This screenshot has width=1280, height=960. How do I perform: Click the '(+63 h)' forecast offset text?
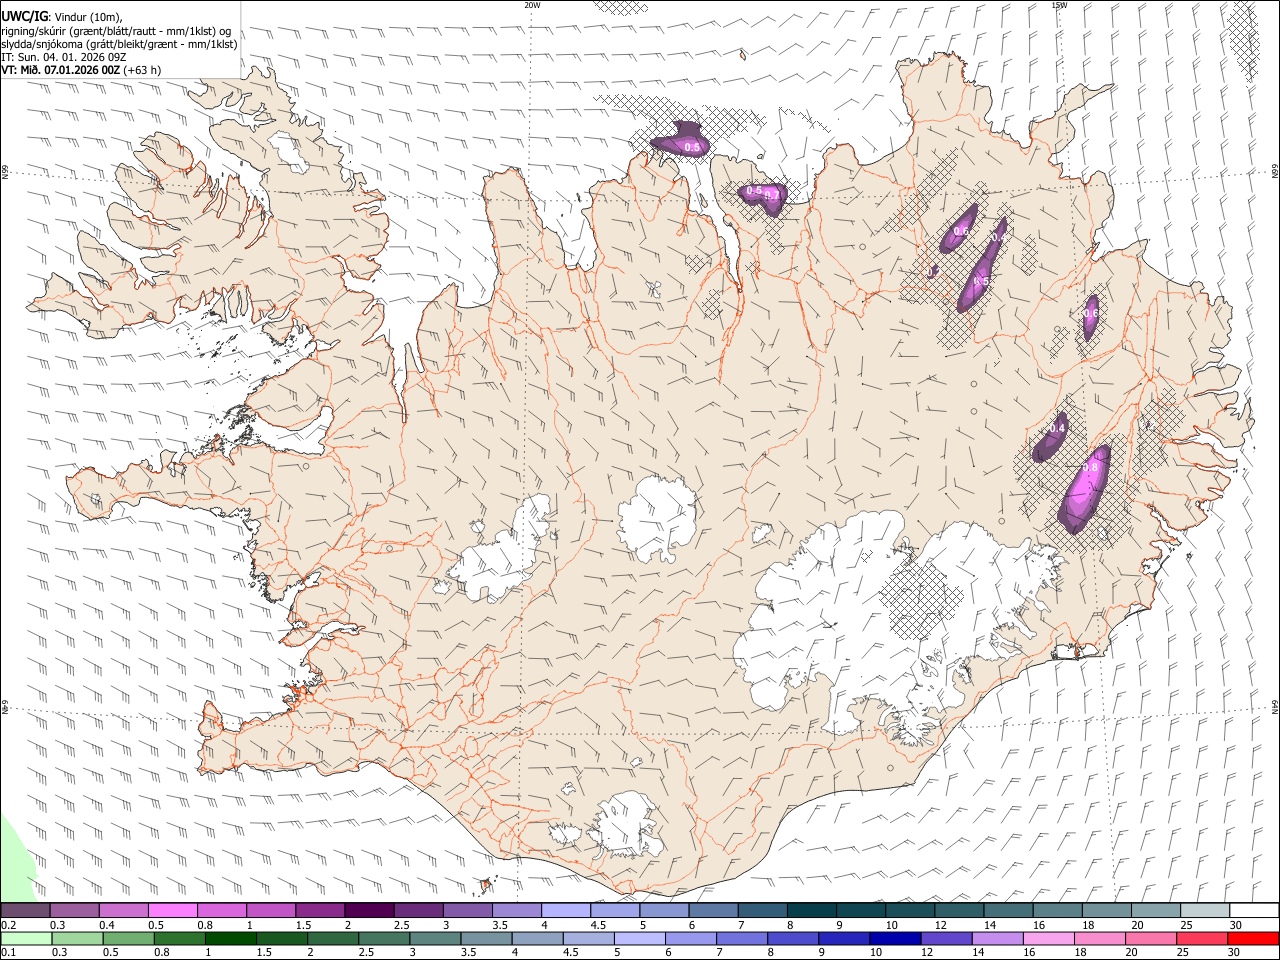[143, 70]
